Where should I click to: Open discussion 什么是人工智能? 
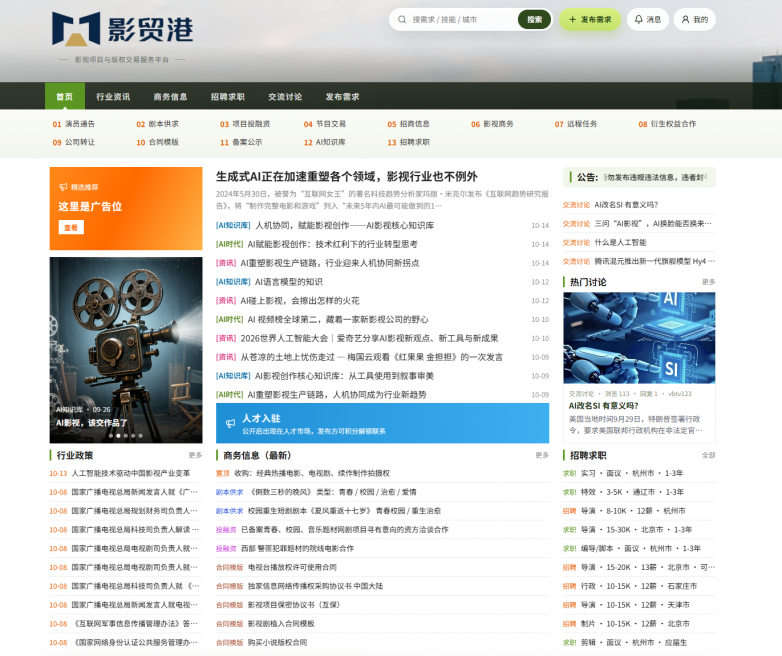click(620, 242)
